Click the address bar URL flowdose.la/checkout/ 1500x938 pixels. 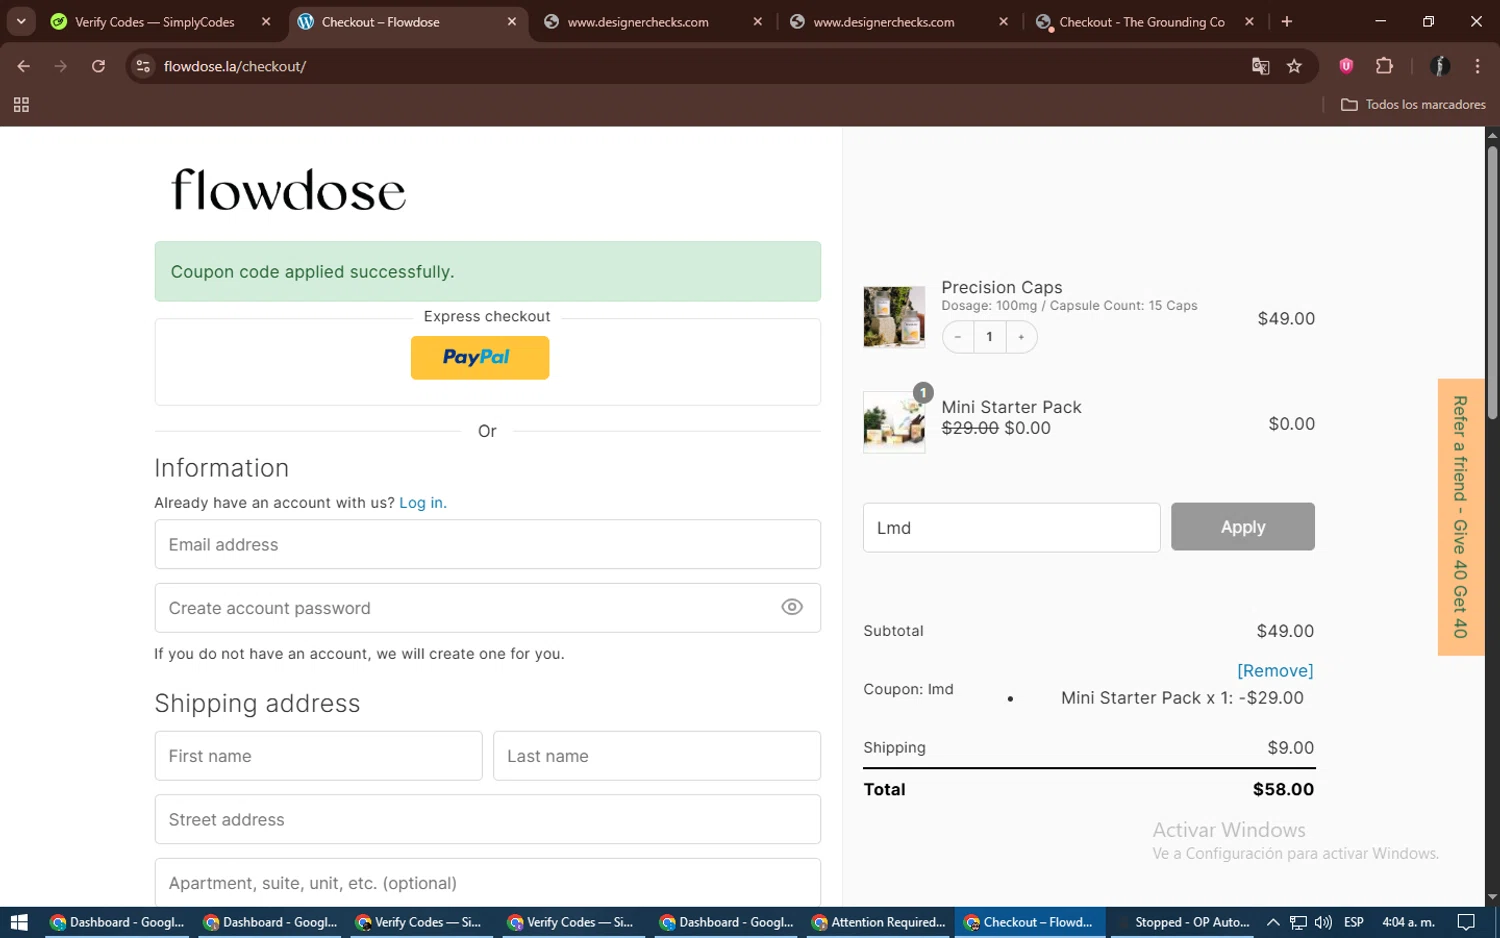(235, 66)
